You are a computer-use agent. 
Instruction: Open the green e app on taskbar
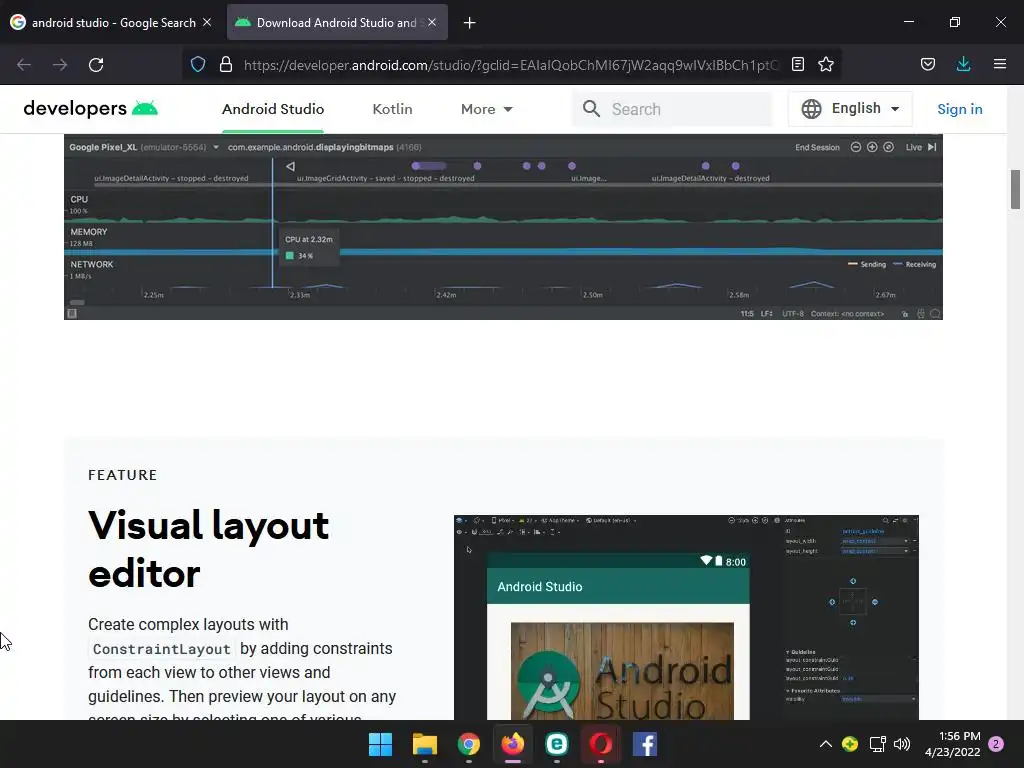click(x=556, y=744)
